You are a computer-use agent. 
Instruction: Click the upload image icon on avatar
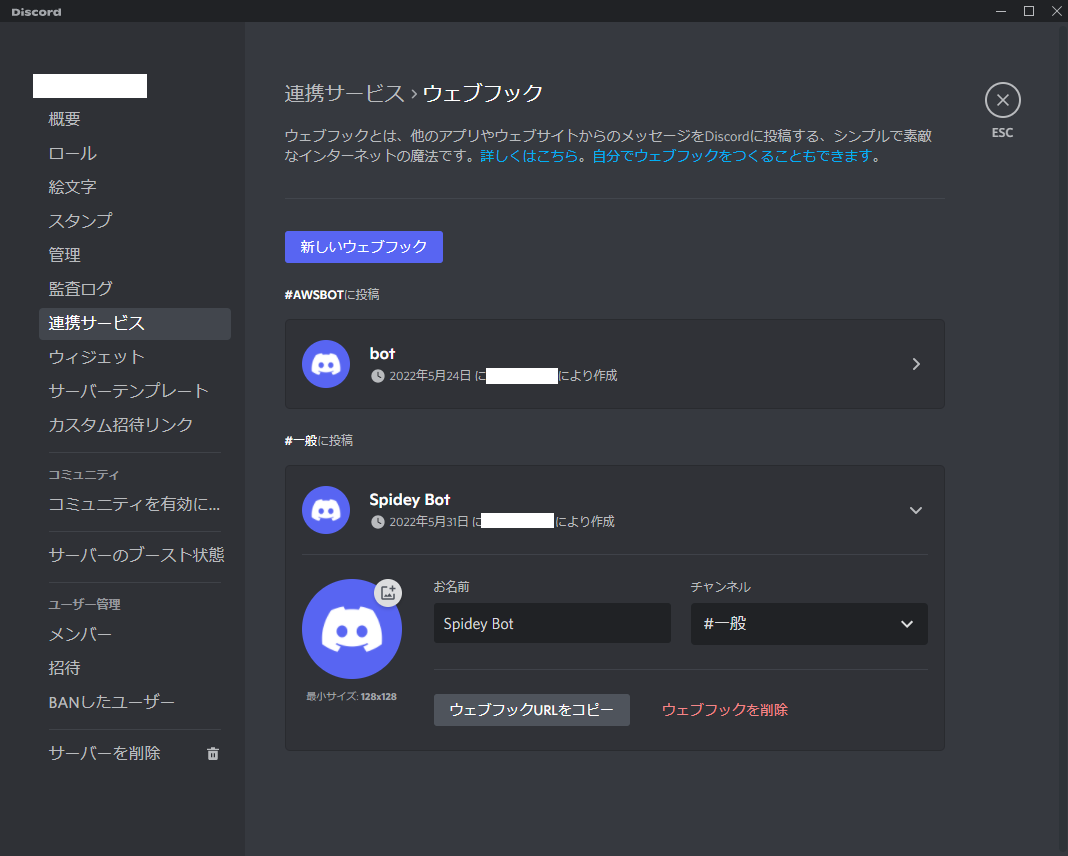(388, 592)
